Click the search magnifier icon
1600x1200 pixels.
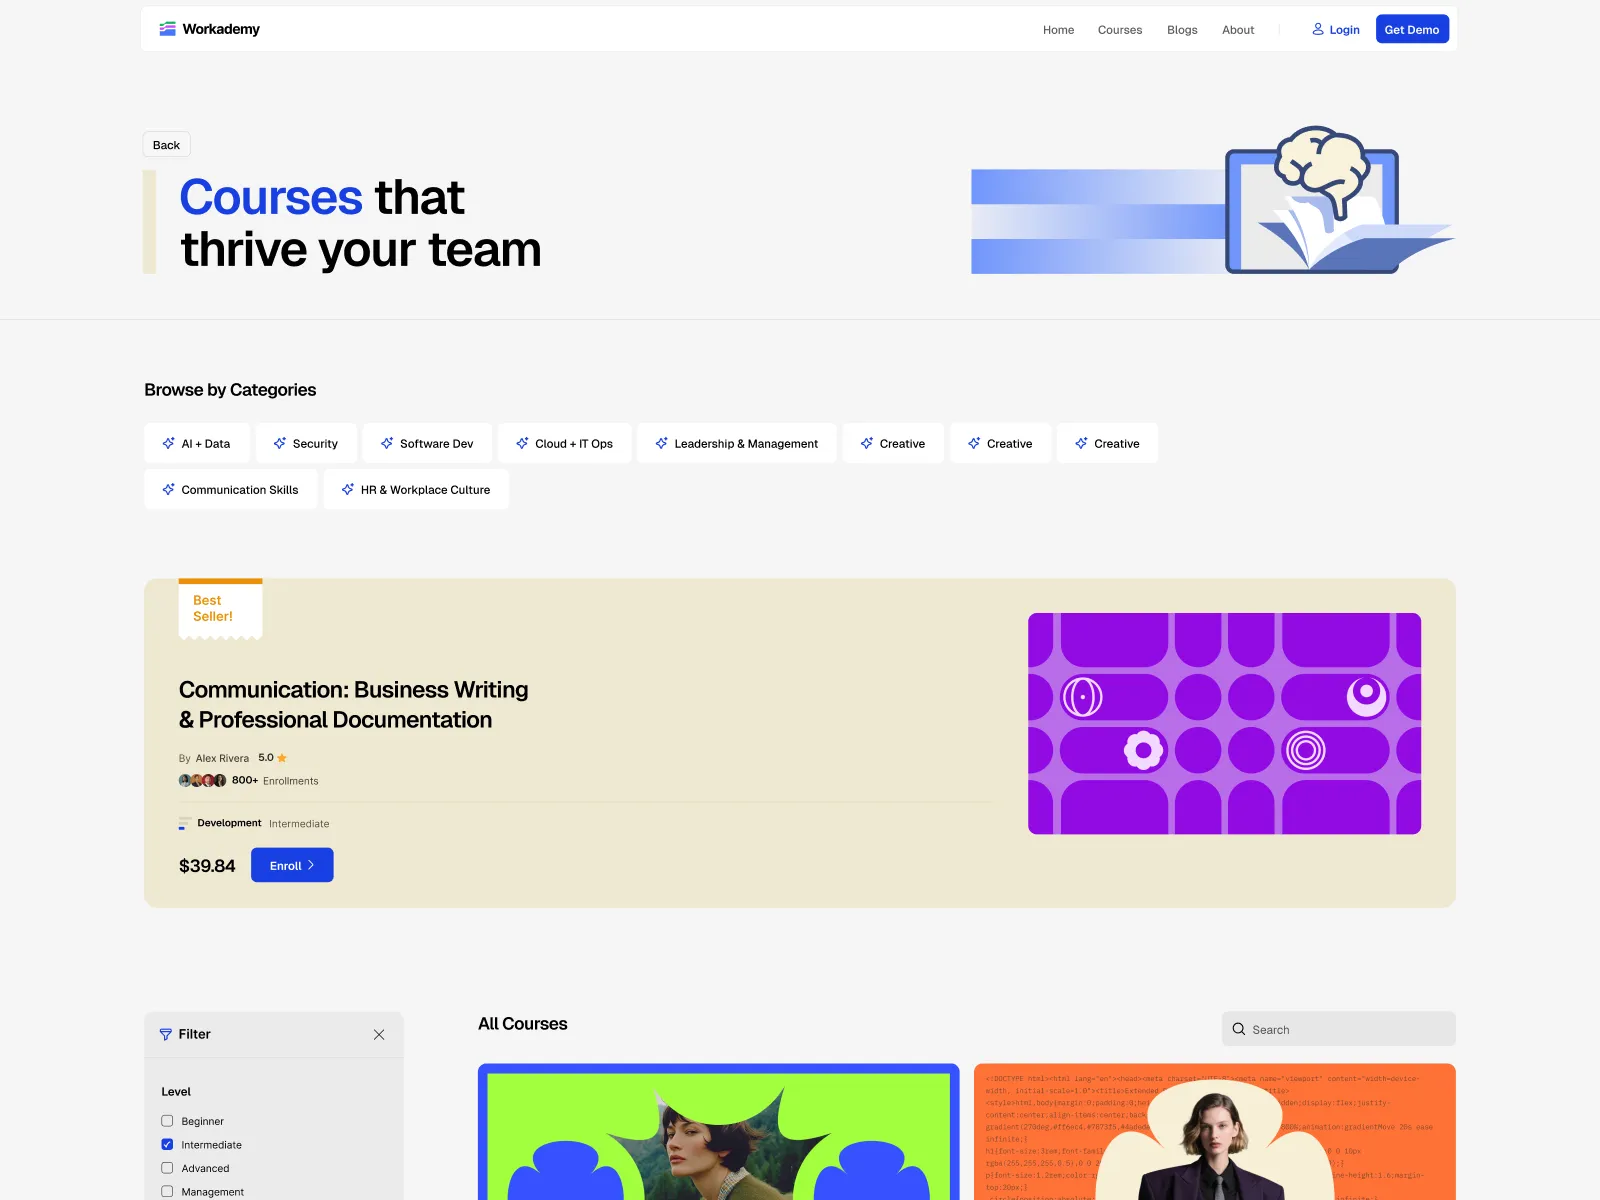(x=1239, y=1029)
